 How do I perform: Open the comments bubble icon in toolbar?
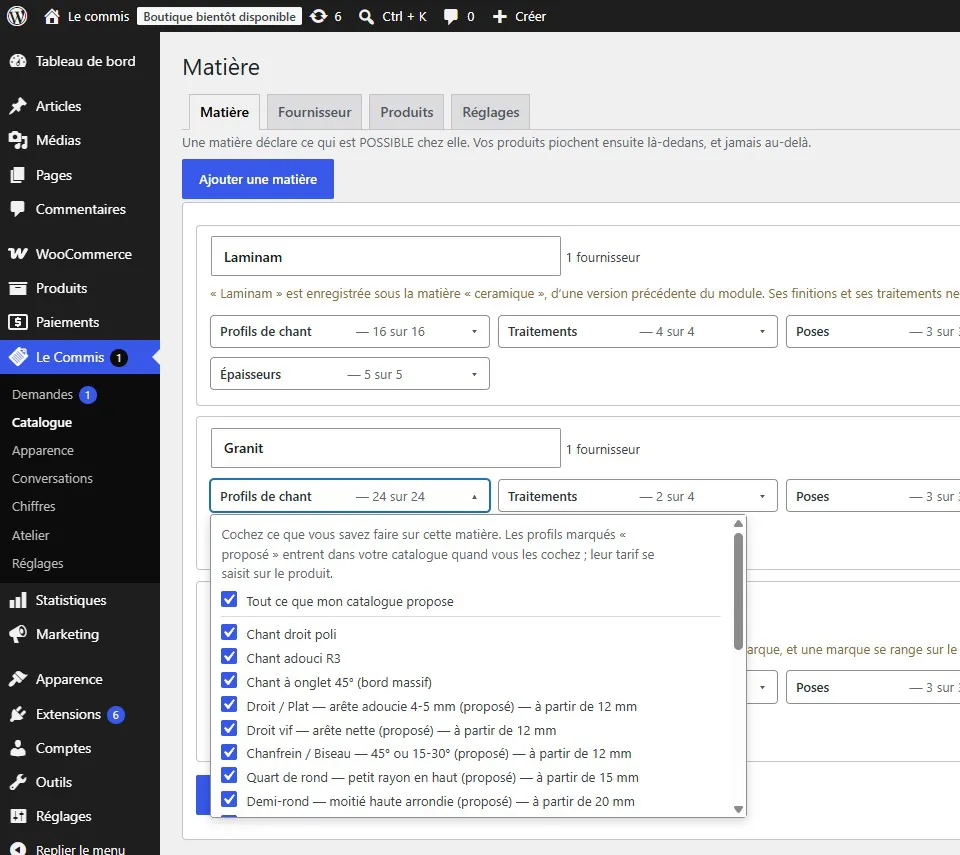pos(451,17)
